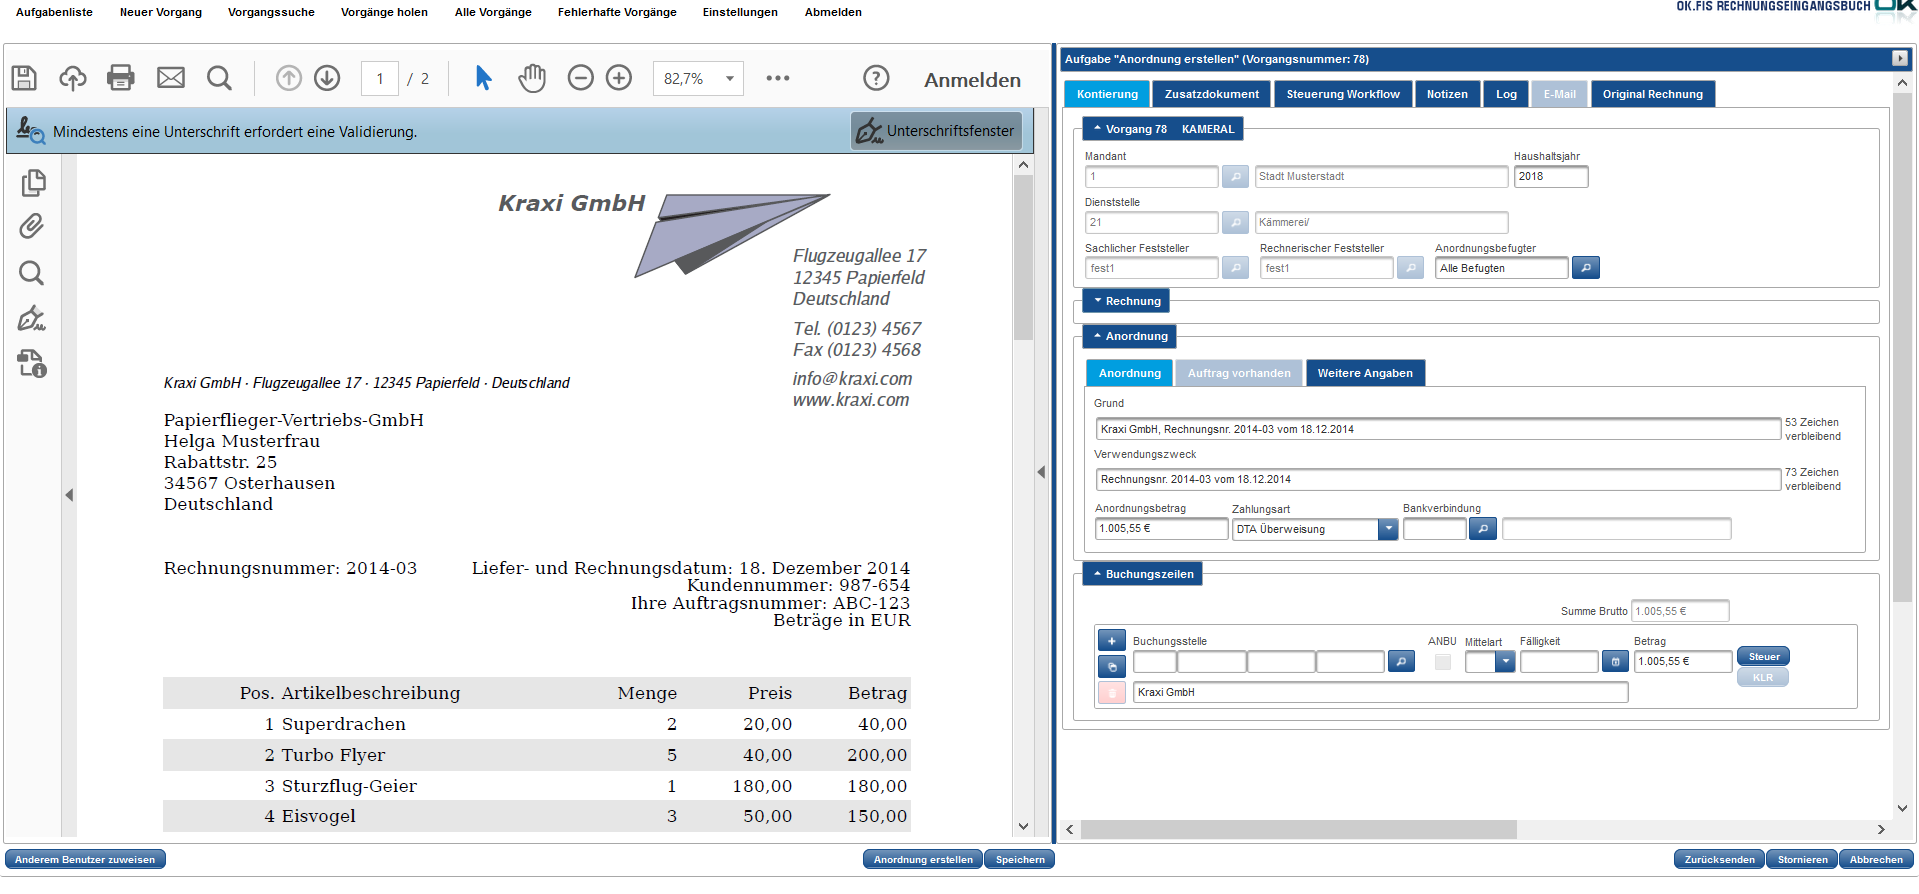Image resolution: width=1919 pixels, height=894 pixels.
Task: Open the Vorgangssuche menu
Action: tap(271, 12)
